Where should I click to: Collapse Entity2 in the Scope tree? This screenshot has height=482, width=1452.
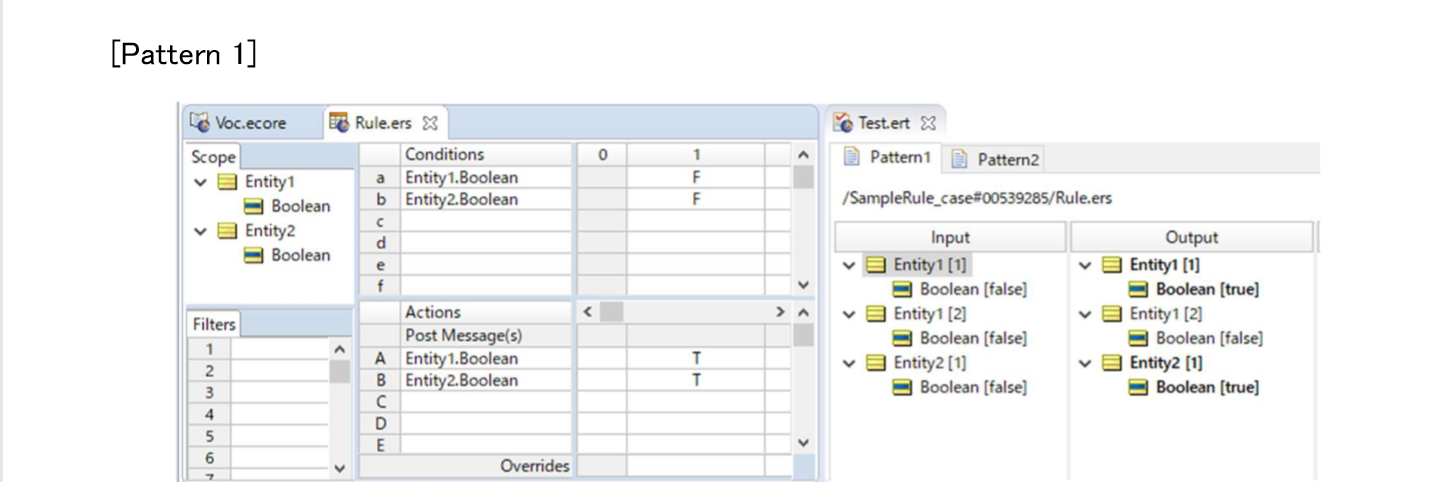click(202, 231)
